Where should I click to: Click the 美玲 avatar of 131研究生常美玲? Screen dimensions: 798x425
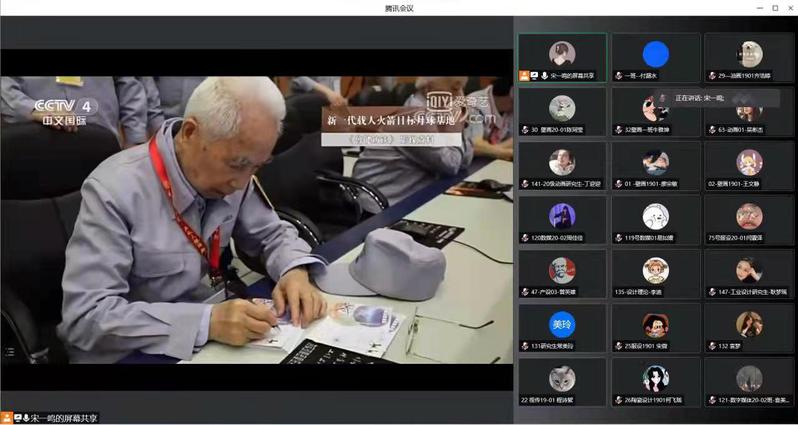tap(562, 323)
